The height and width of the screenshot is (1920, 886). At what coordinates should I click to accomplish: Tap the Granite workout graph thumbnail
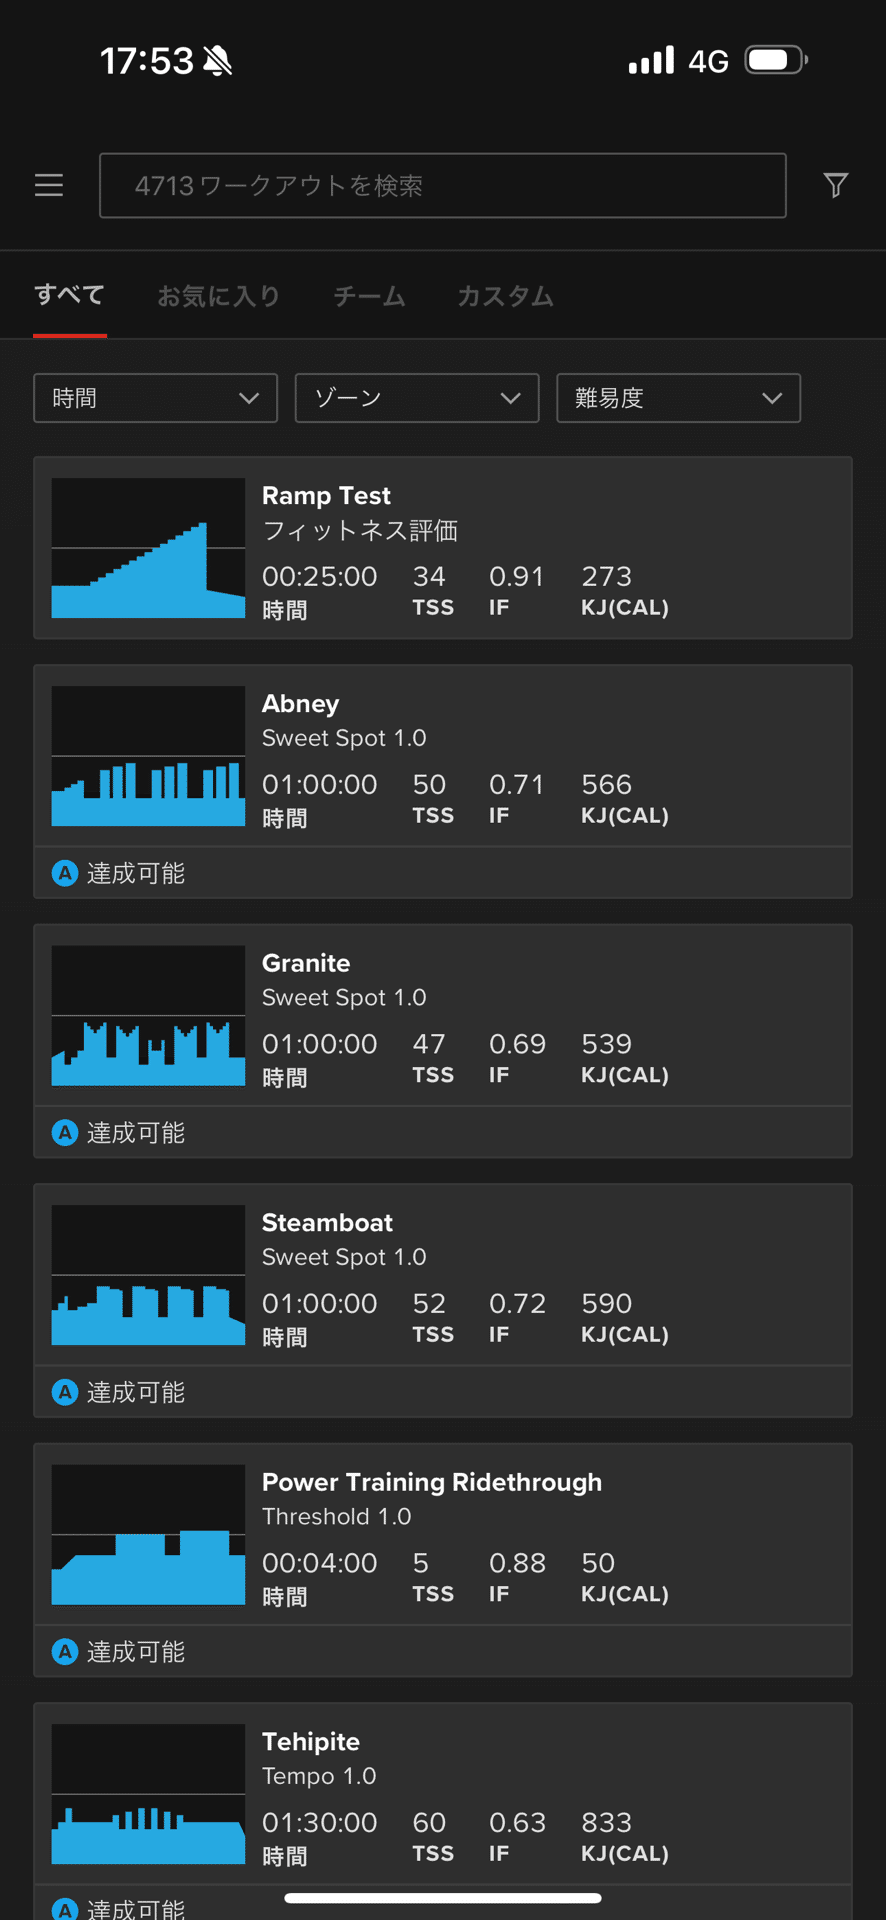tap(148, 1015)
